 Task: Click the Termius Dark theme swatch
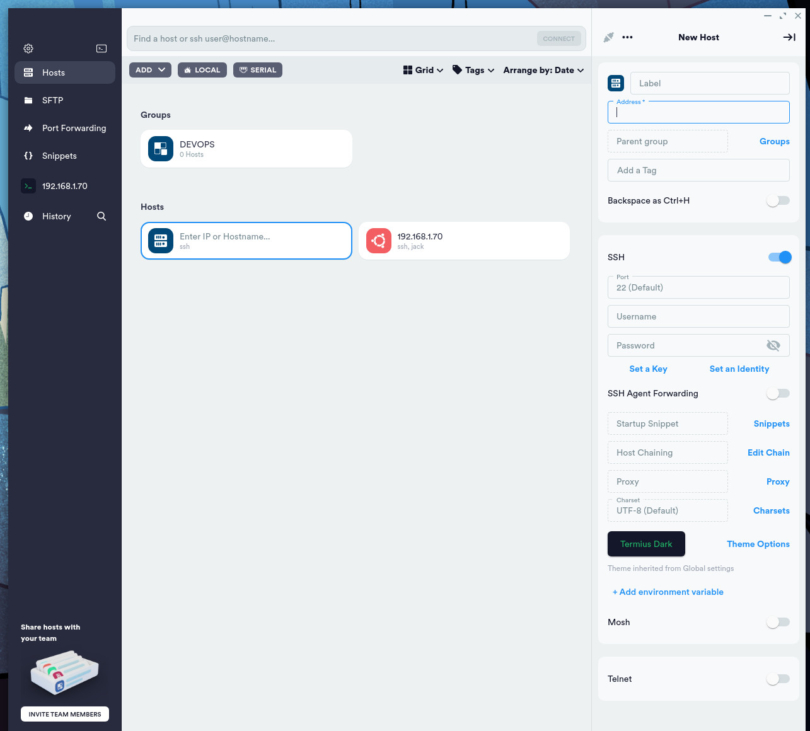[x=646, y=544]
